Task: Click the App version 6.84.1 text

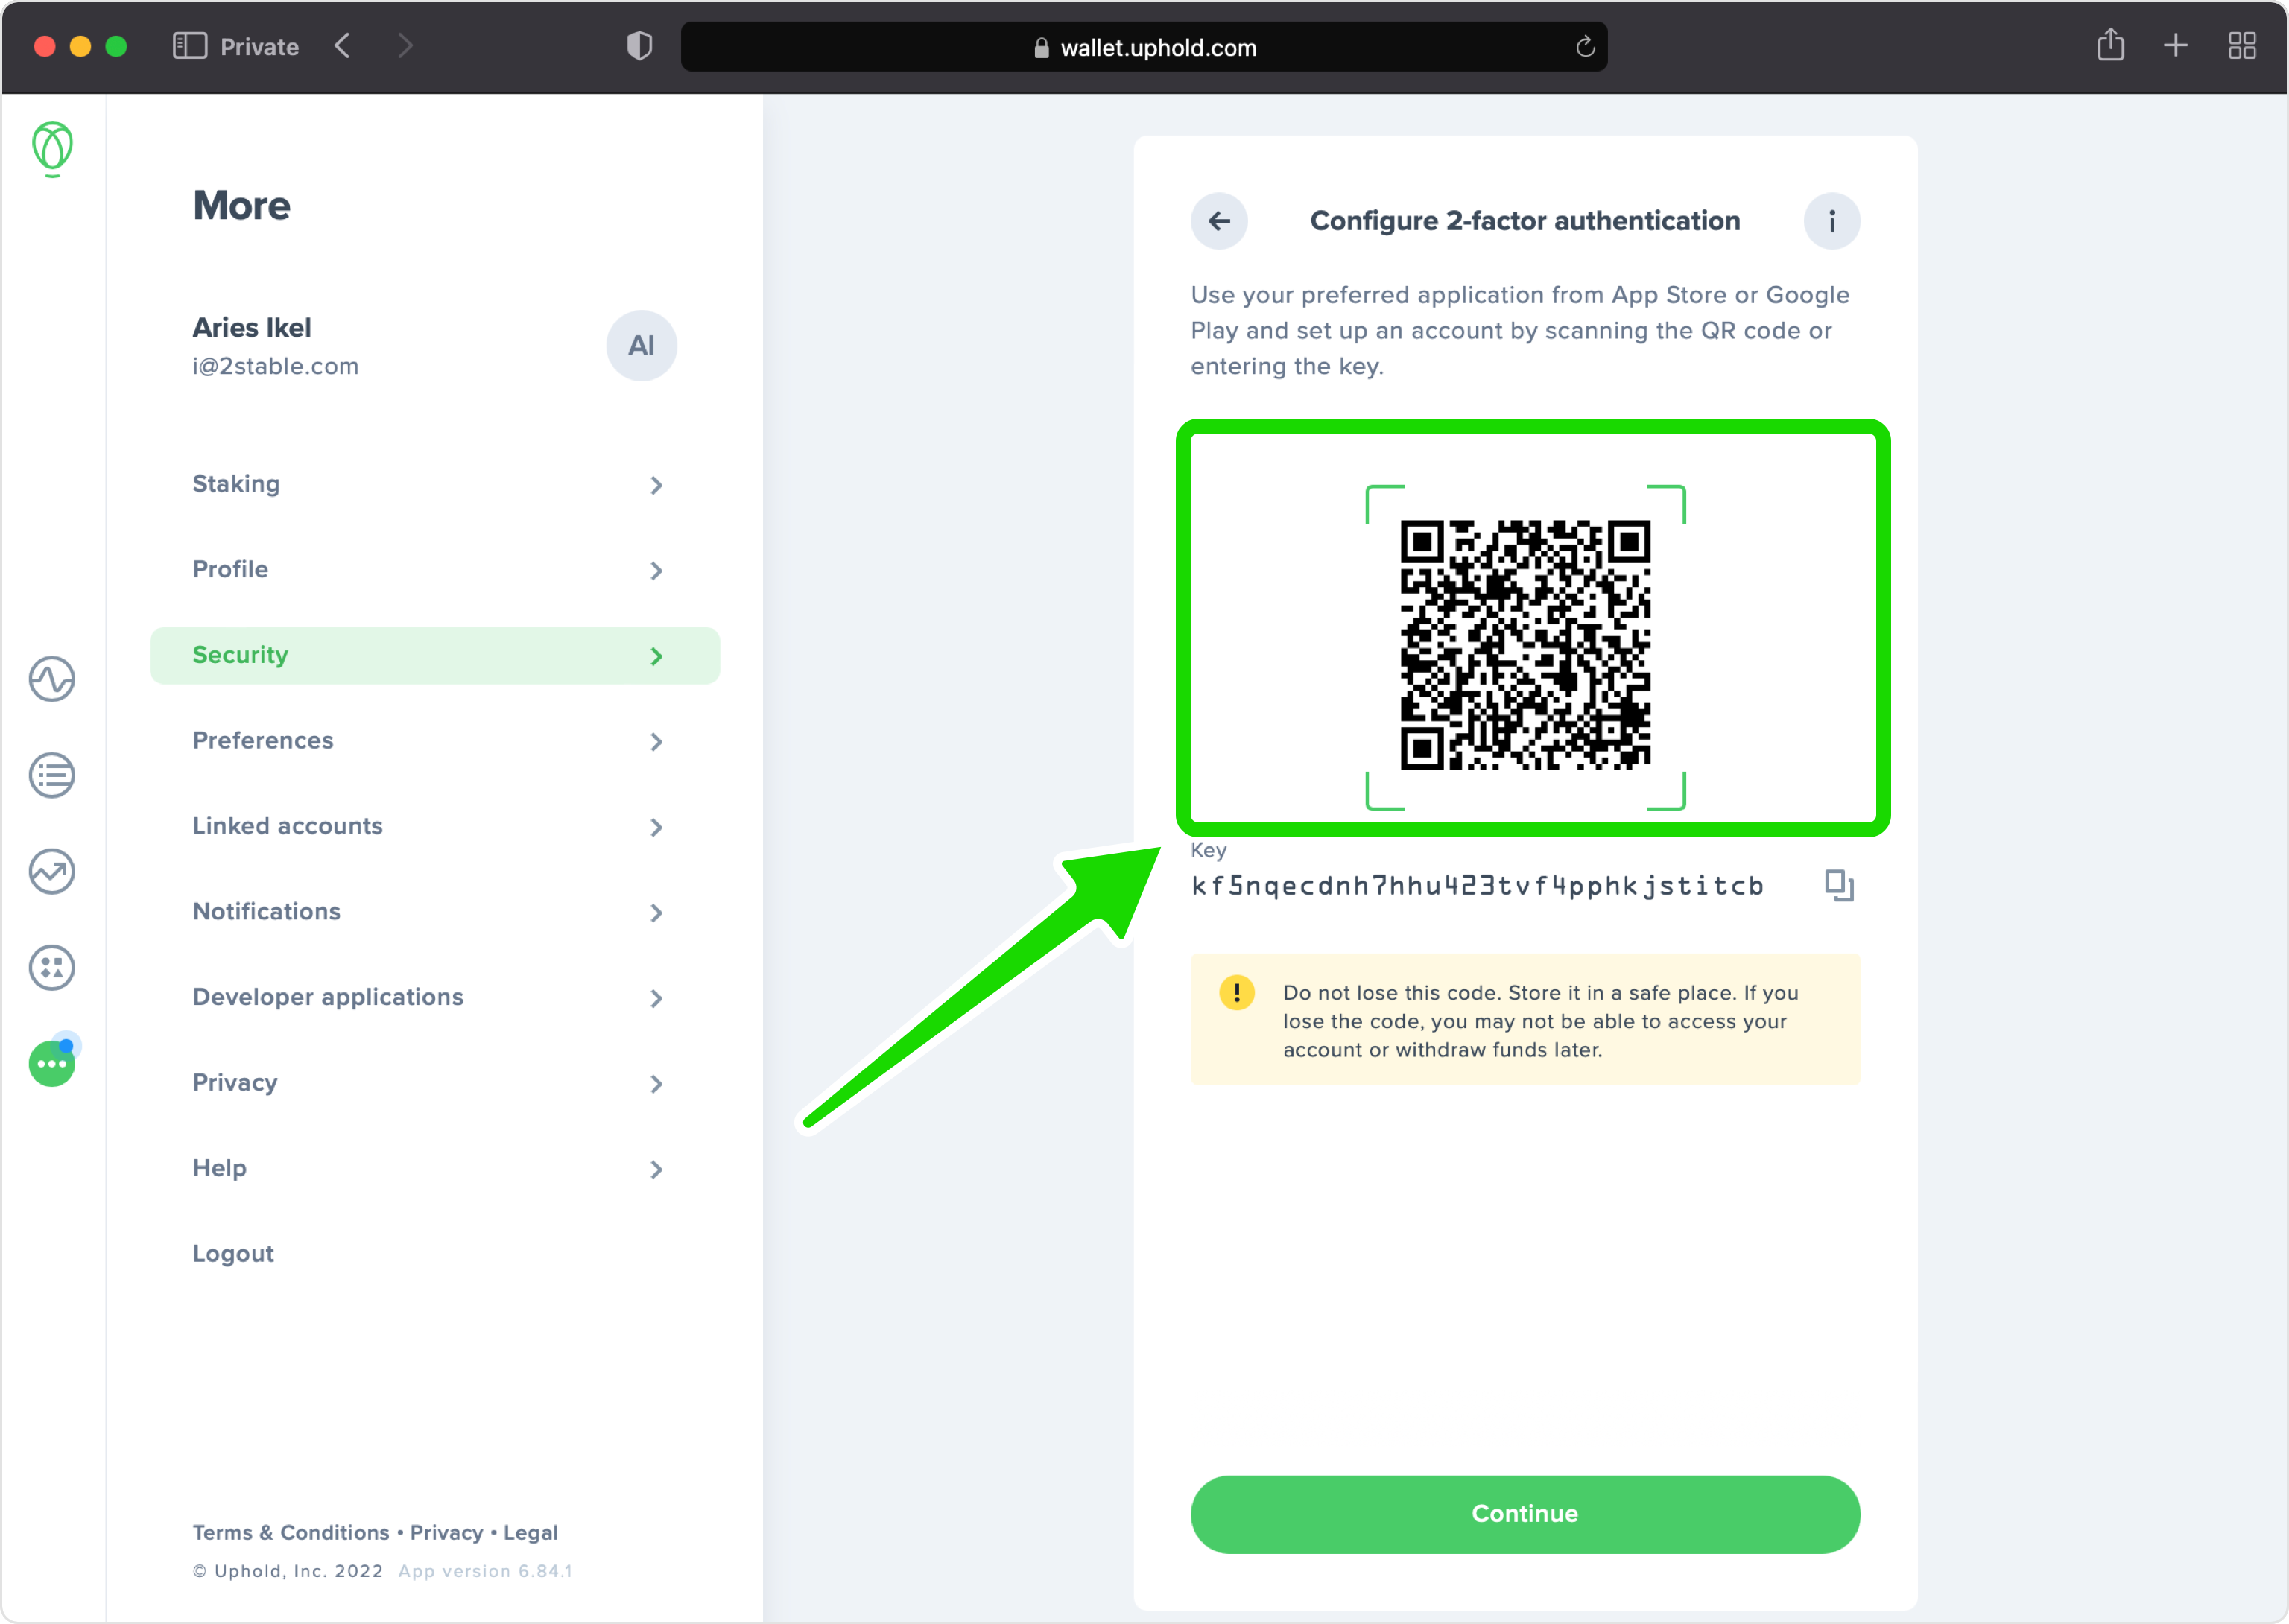Action: tap(485, 1571)
